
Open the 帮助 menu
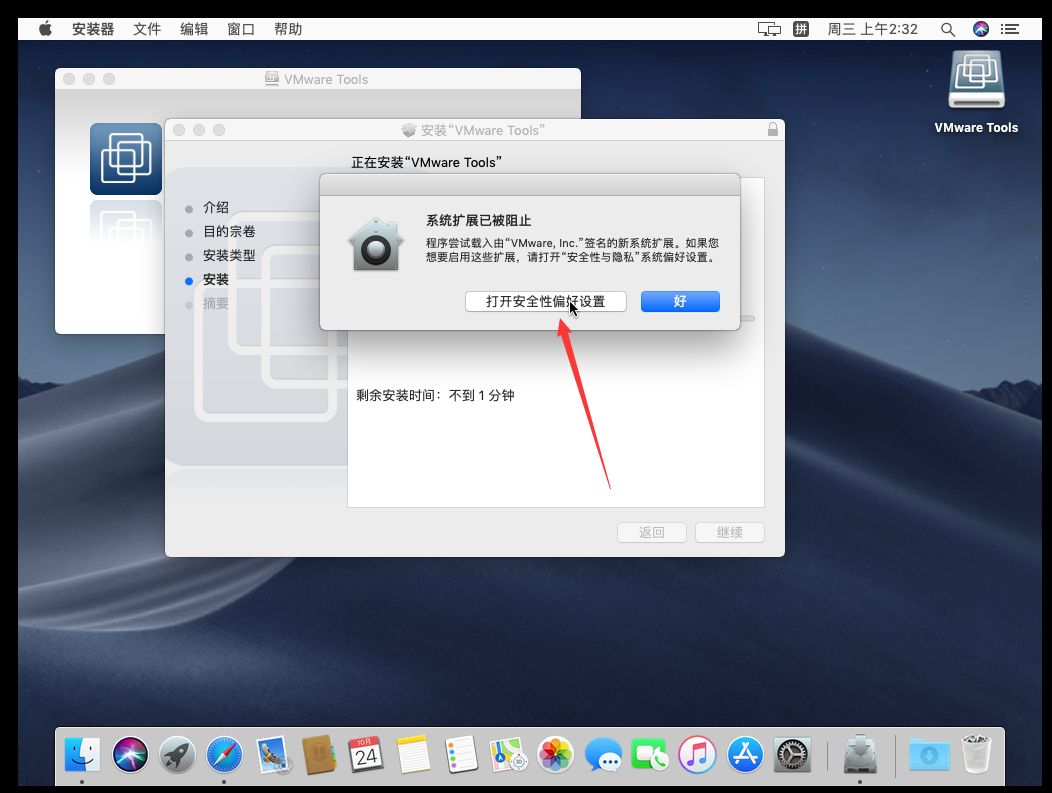point(288,29)
